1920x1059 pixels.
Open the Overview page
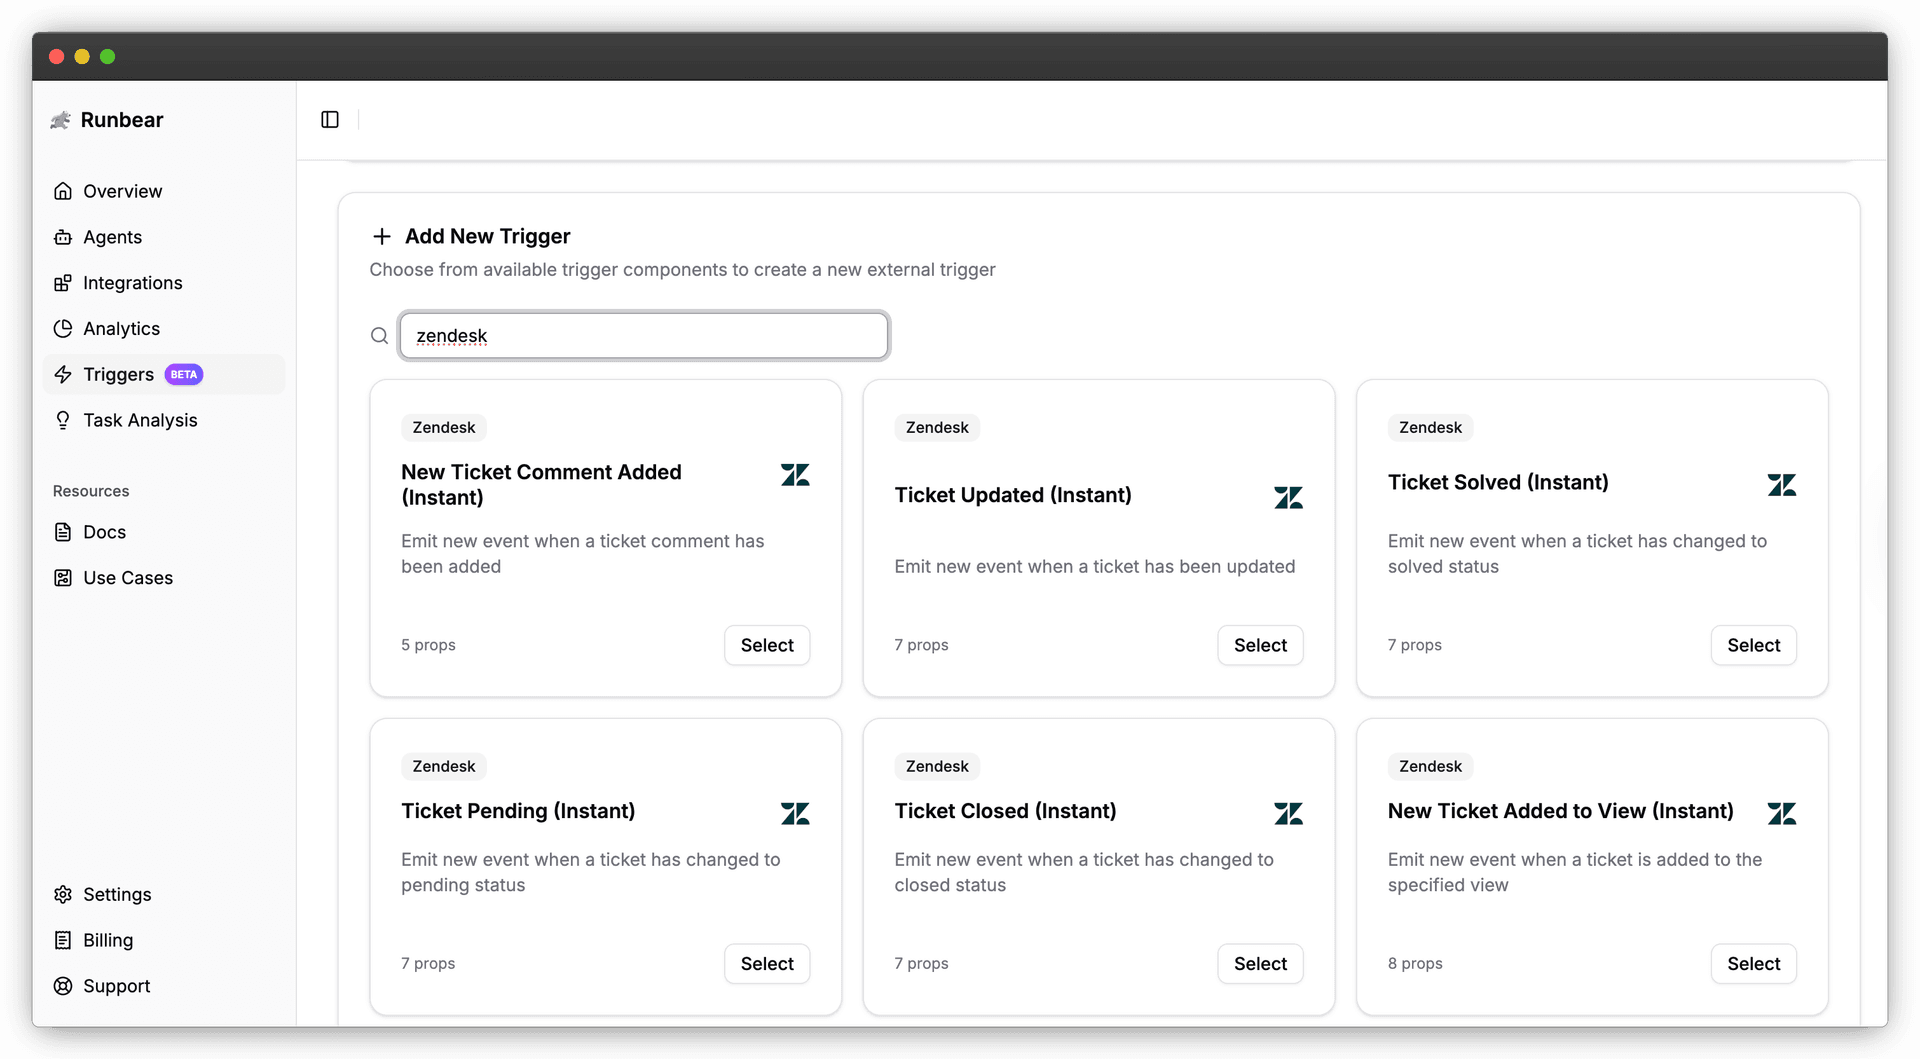pyautogui.click(x=122, y=191)
